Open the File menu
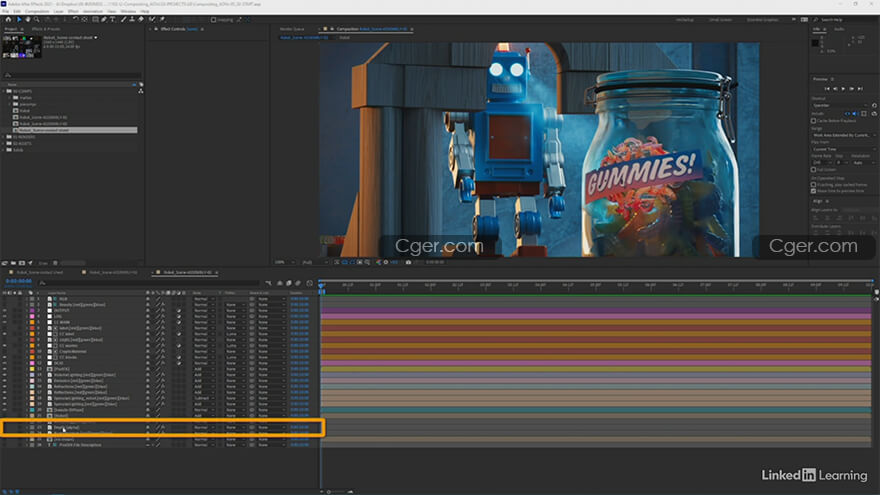Viewport: 880px width, 495px height. [x=6, y=11]
